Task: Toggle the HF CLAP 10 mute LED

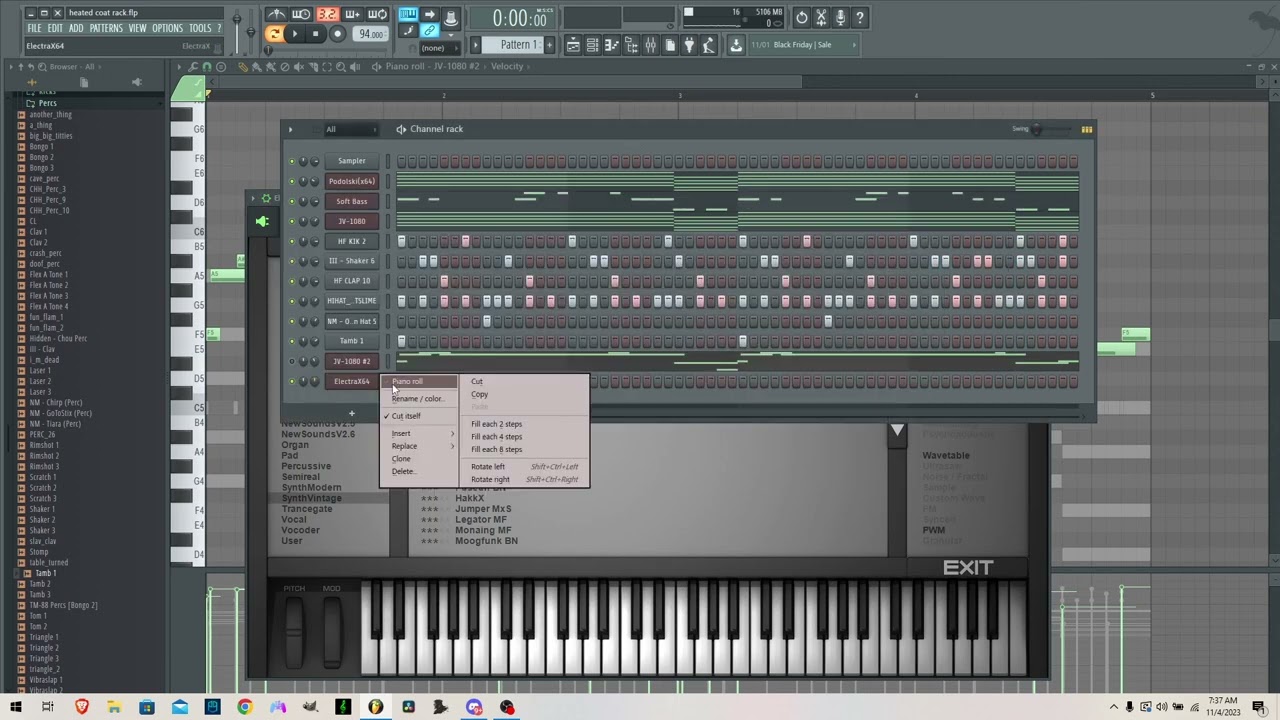Action: pos(292,281)
